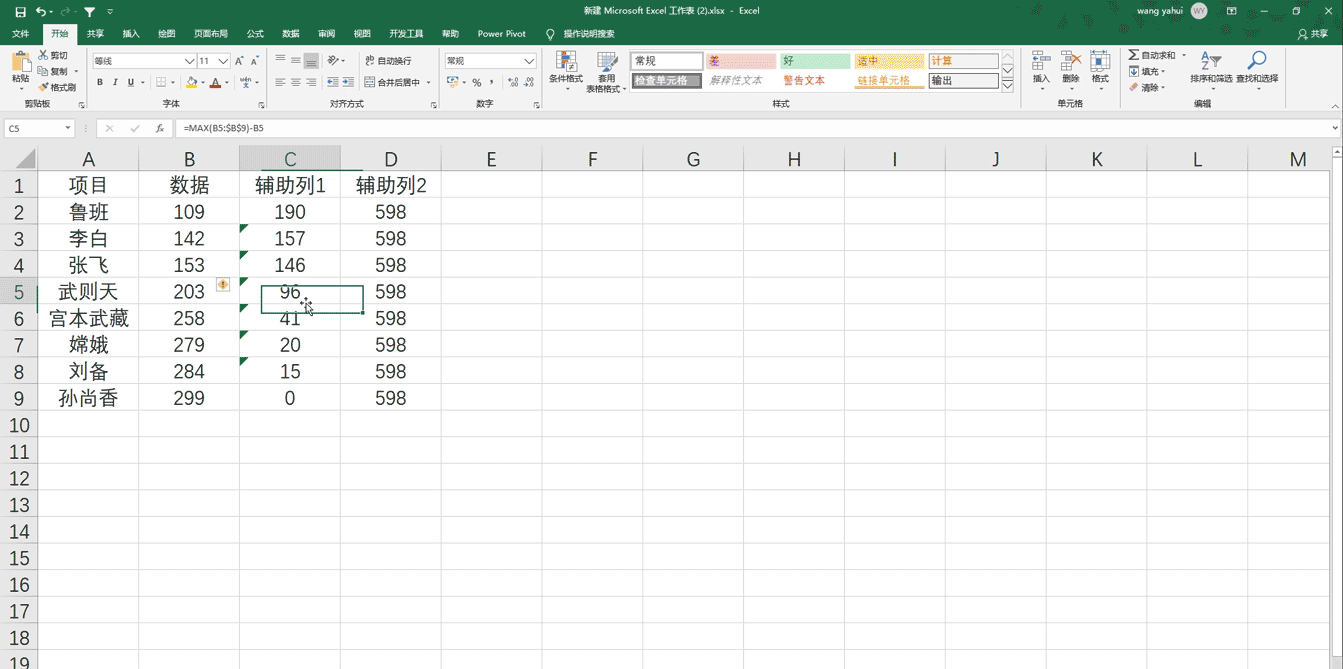
Task: Click the Merge & Center (合并后居中) button
Action: pyautogui.click(x=391, y=82)
